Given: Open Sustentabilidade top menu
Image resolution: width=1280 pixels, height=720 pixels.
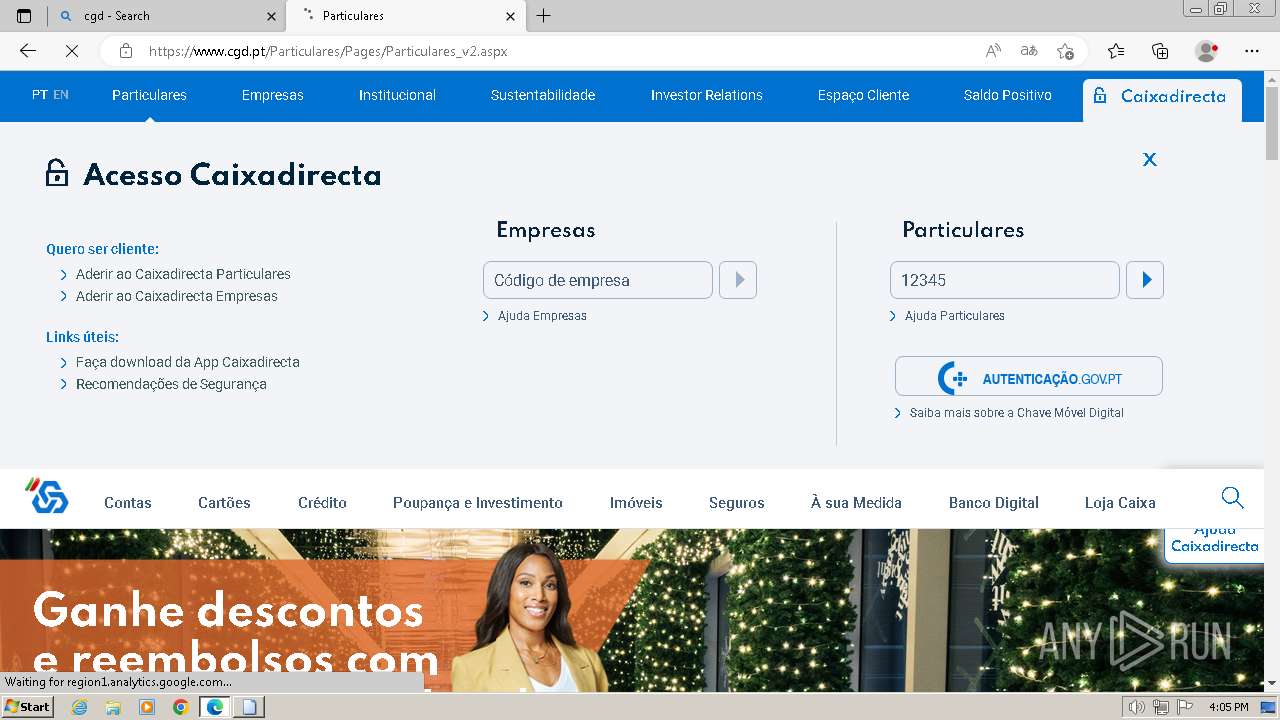Looking at the screenshot, I should click(543, 95).
